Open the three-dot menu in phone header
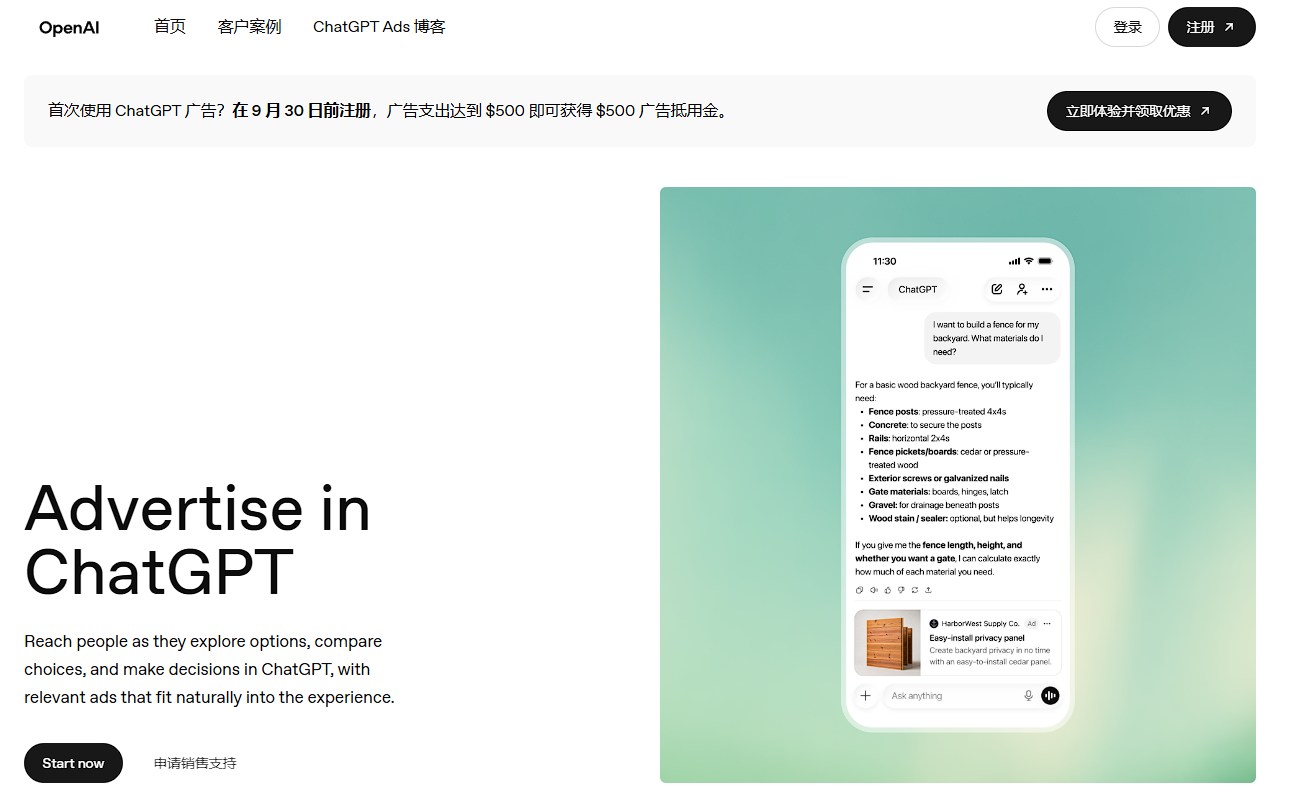This screenshot has height=806, width=1289. [1047, 289]
